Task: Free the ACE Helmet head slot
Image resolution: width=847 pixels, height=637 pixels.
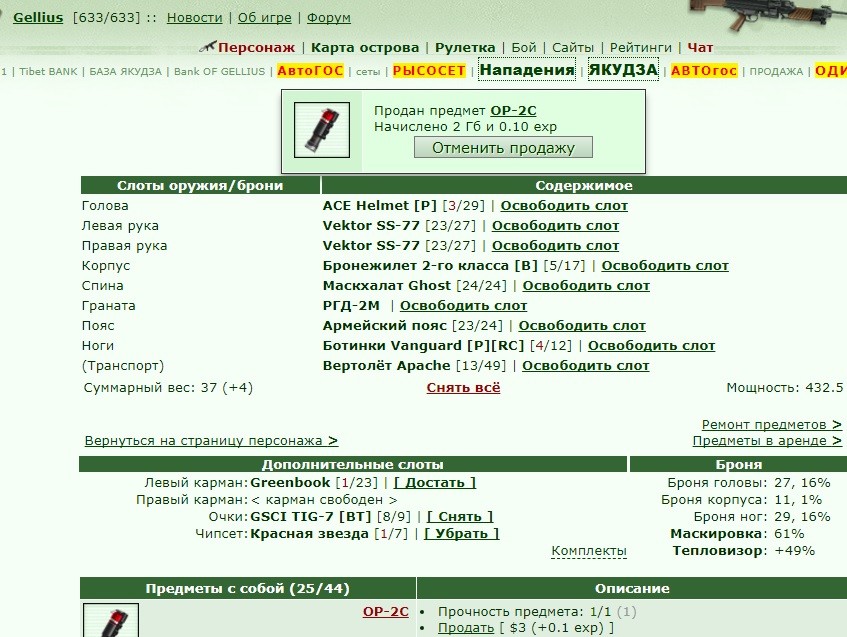Action: 564,206
